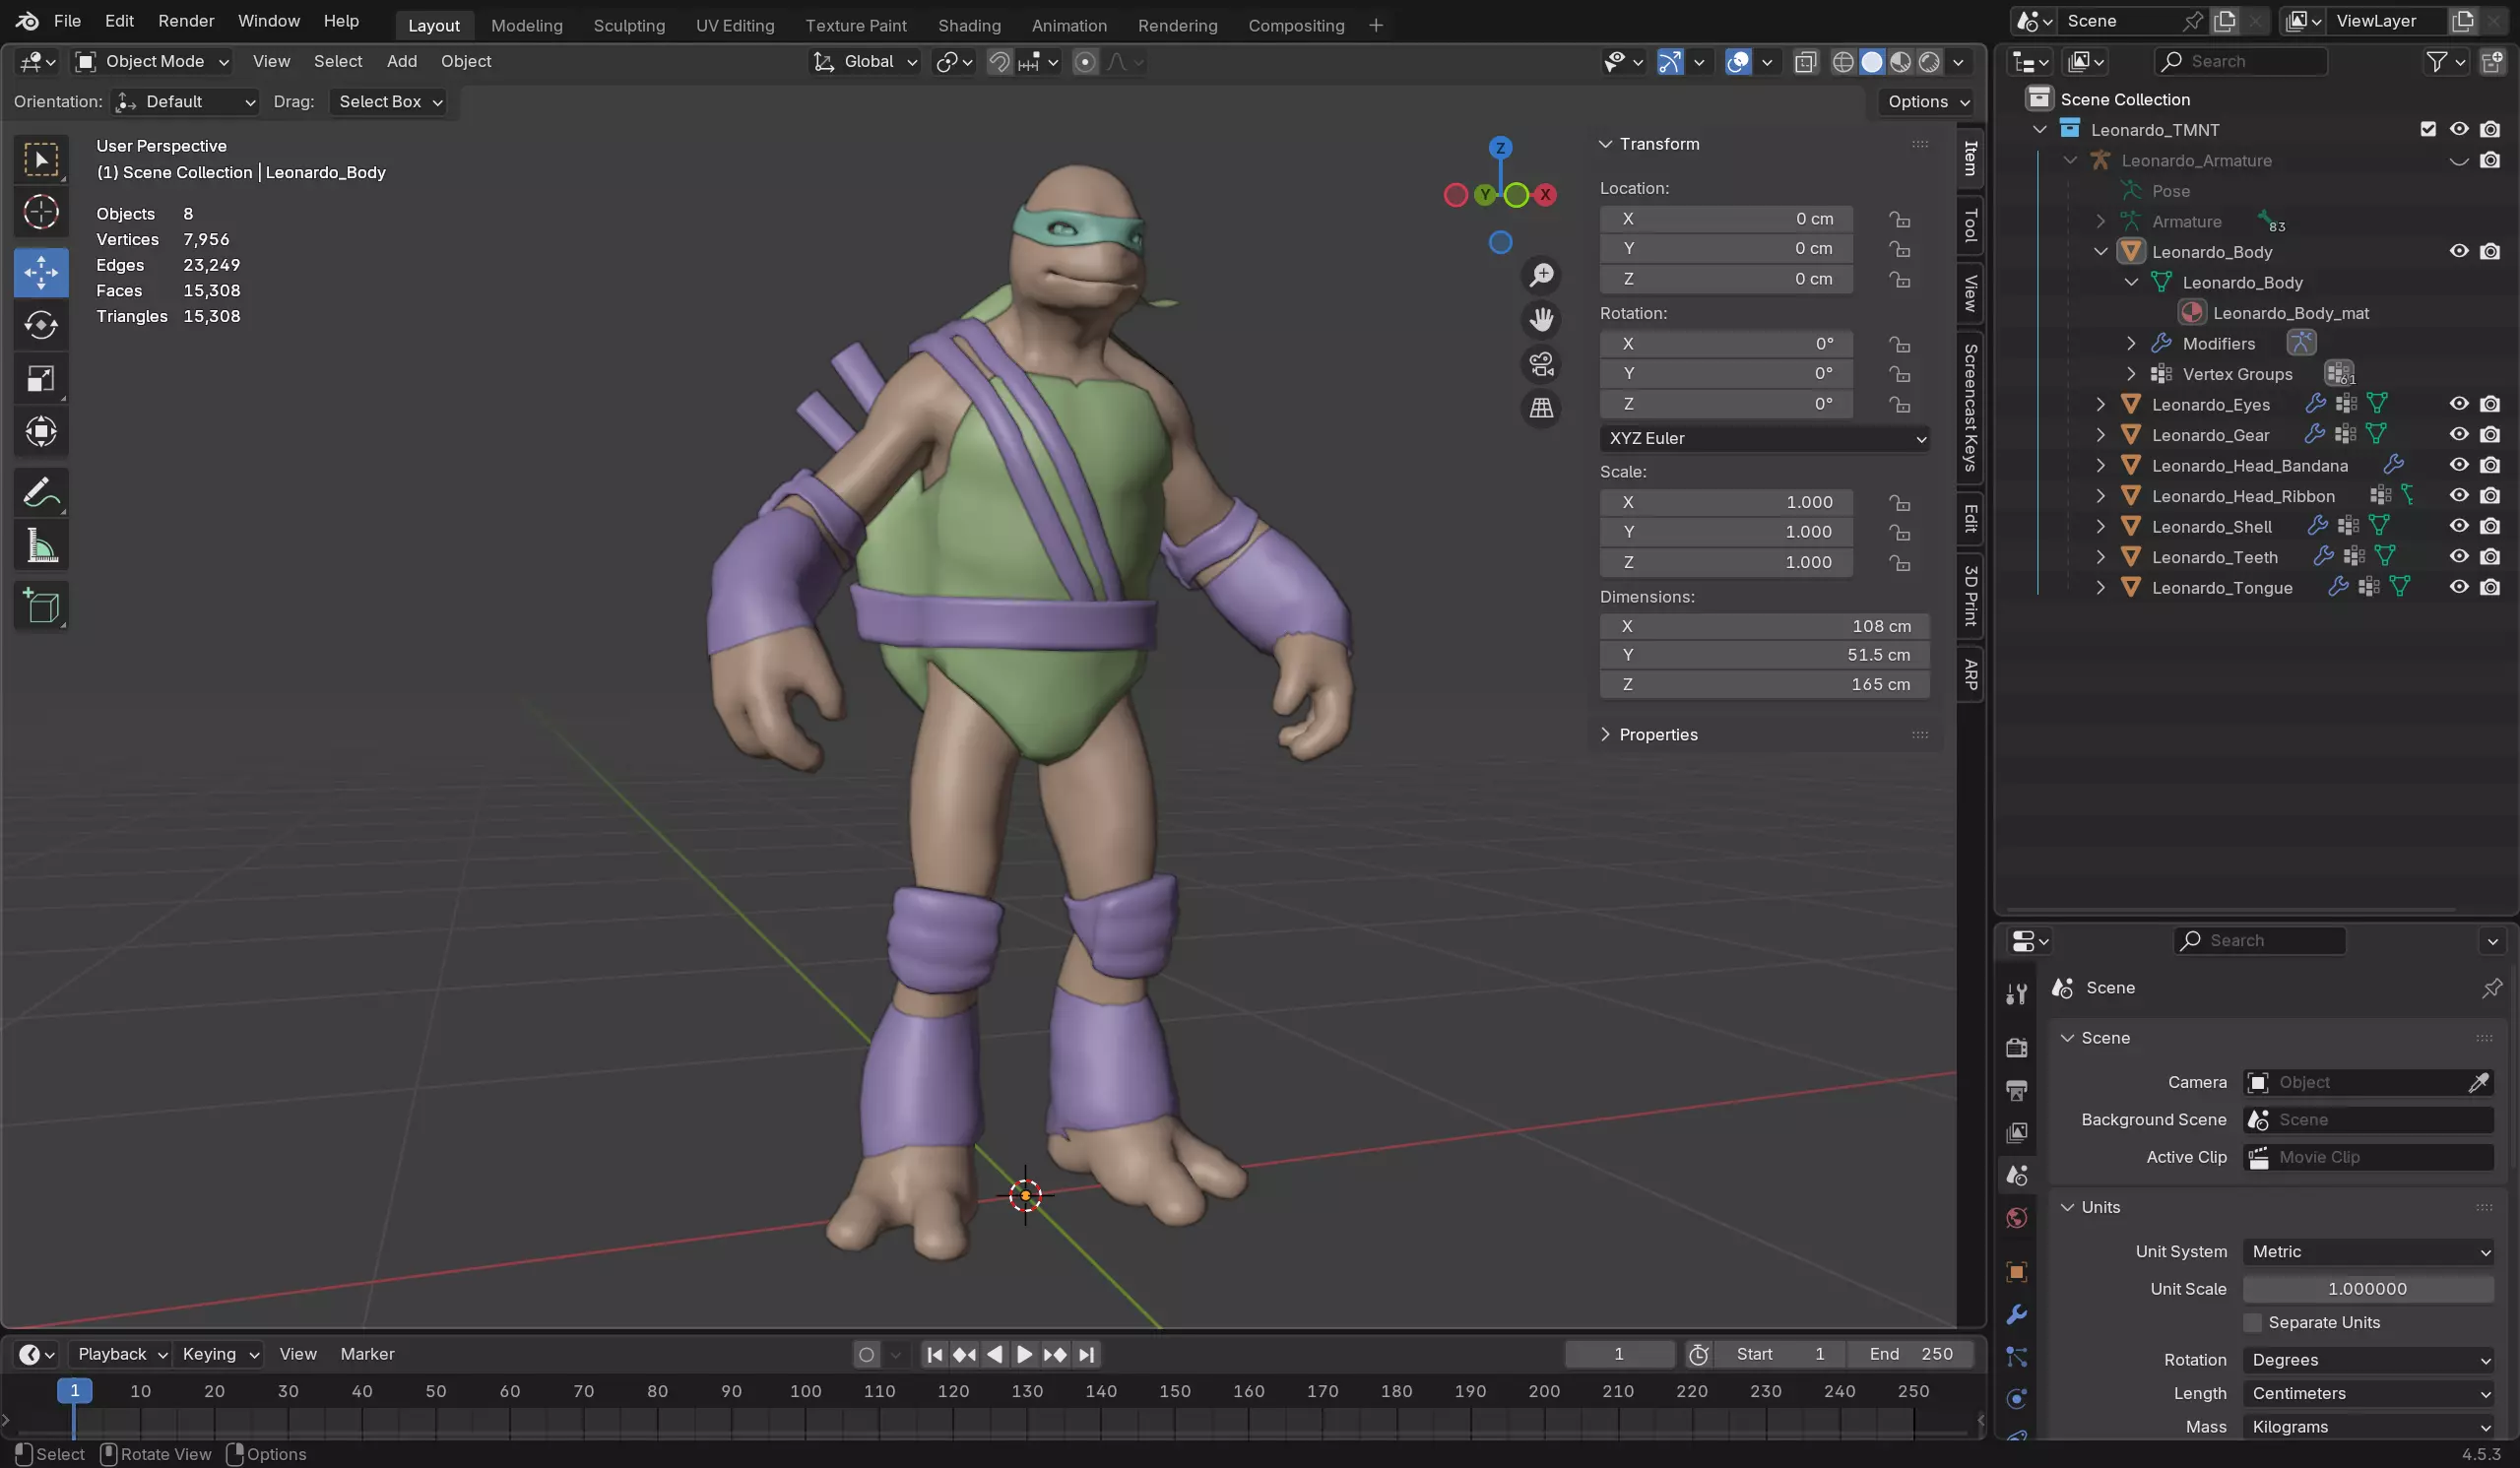Activate the Scale tool

tap(41, 378)
